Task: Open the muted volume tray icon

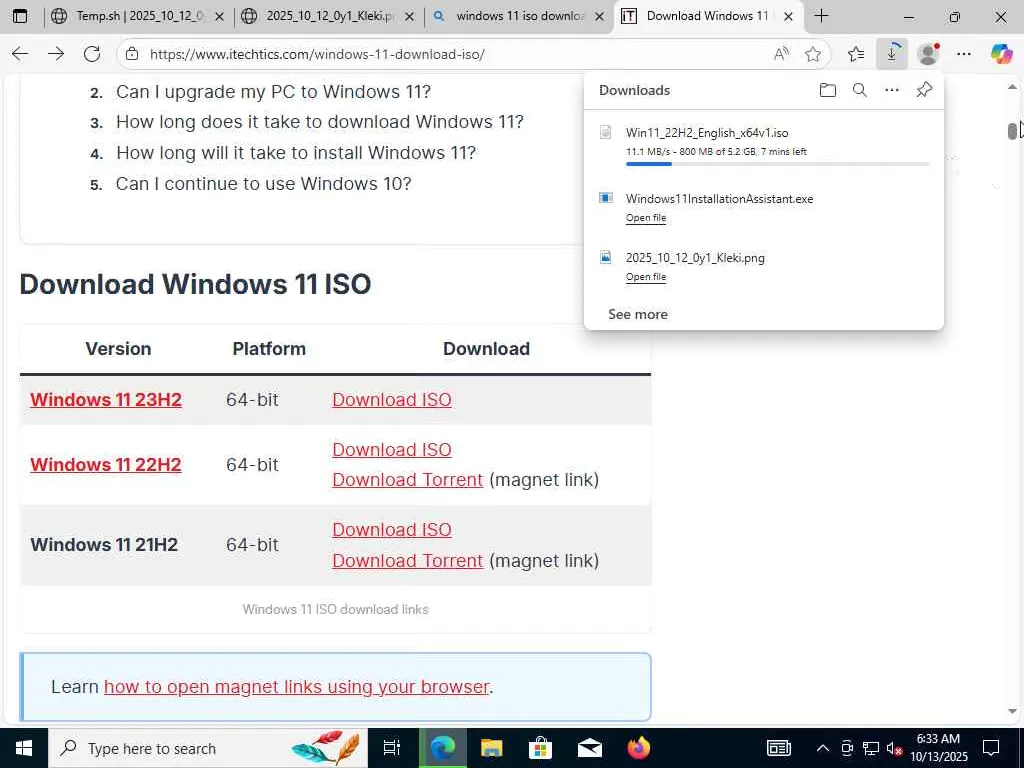Action: tap(893, 748)
